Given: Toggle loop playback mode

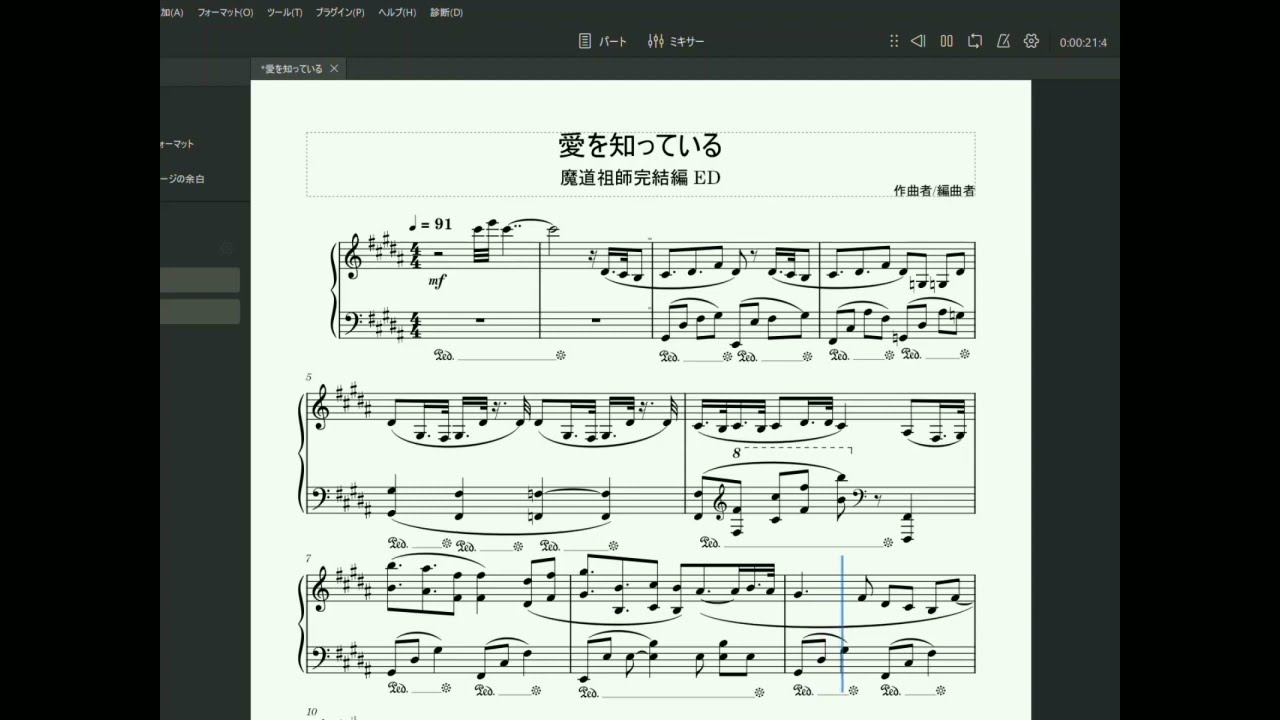Looking at the screenshot, I should (974, 41).
